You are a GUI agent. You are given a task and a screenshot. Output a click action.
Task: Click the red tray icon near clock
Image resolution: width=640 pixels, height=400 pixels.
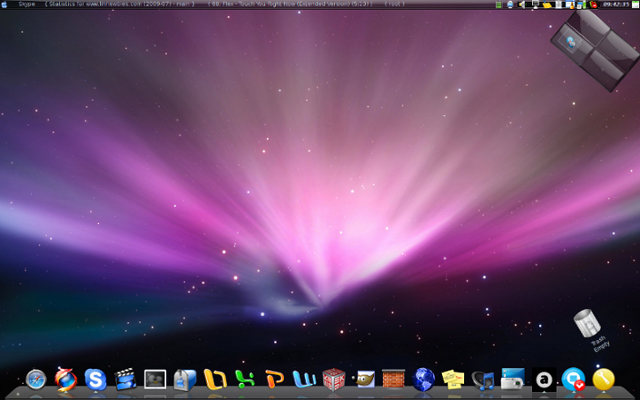click(x=593, y=5)
